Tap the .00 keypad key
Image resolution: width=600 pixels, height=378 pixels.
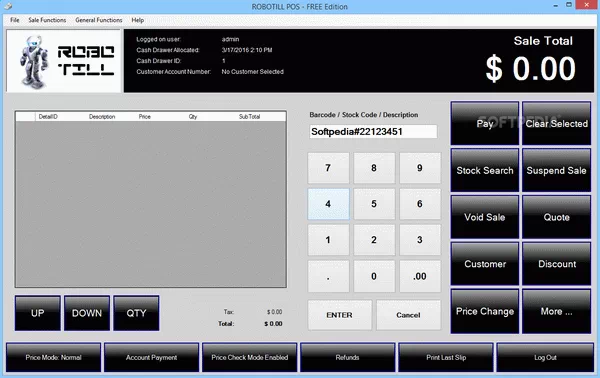coord(420,276)
